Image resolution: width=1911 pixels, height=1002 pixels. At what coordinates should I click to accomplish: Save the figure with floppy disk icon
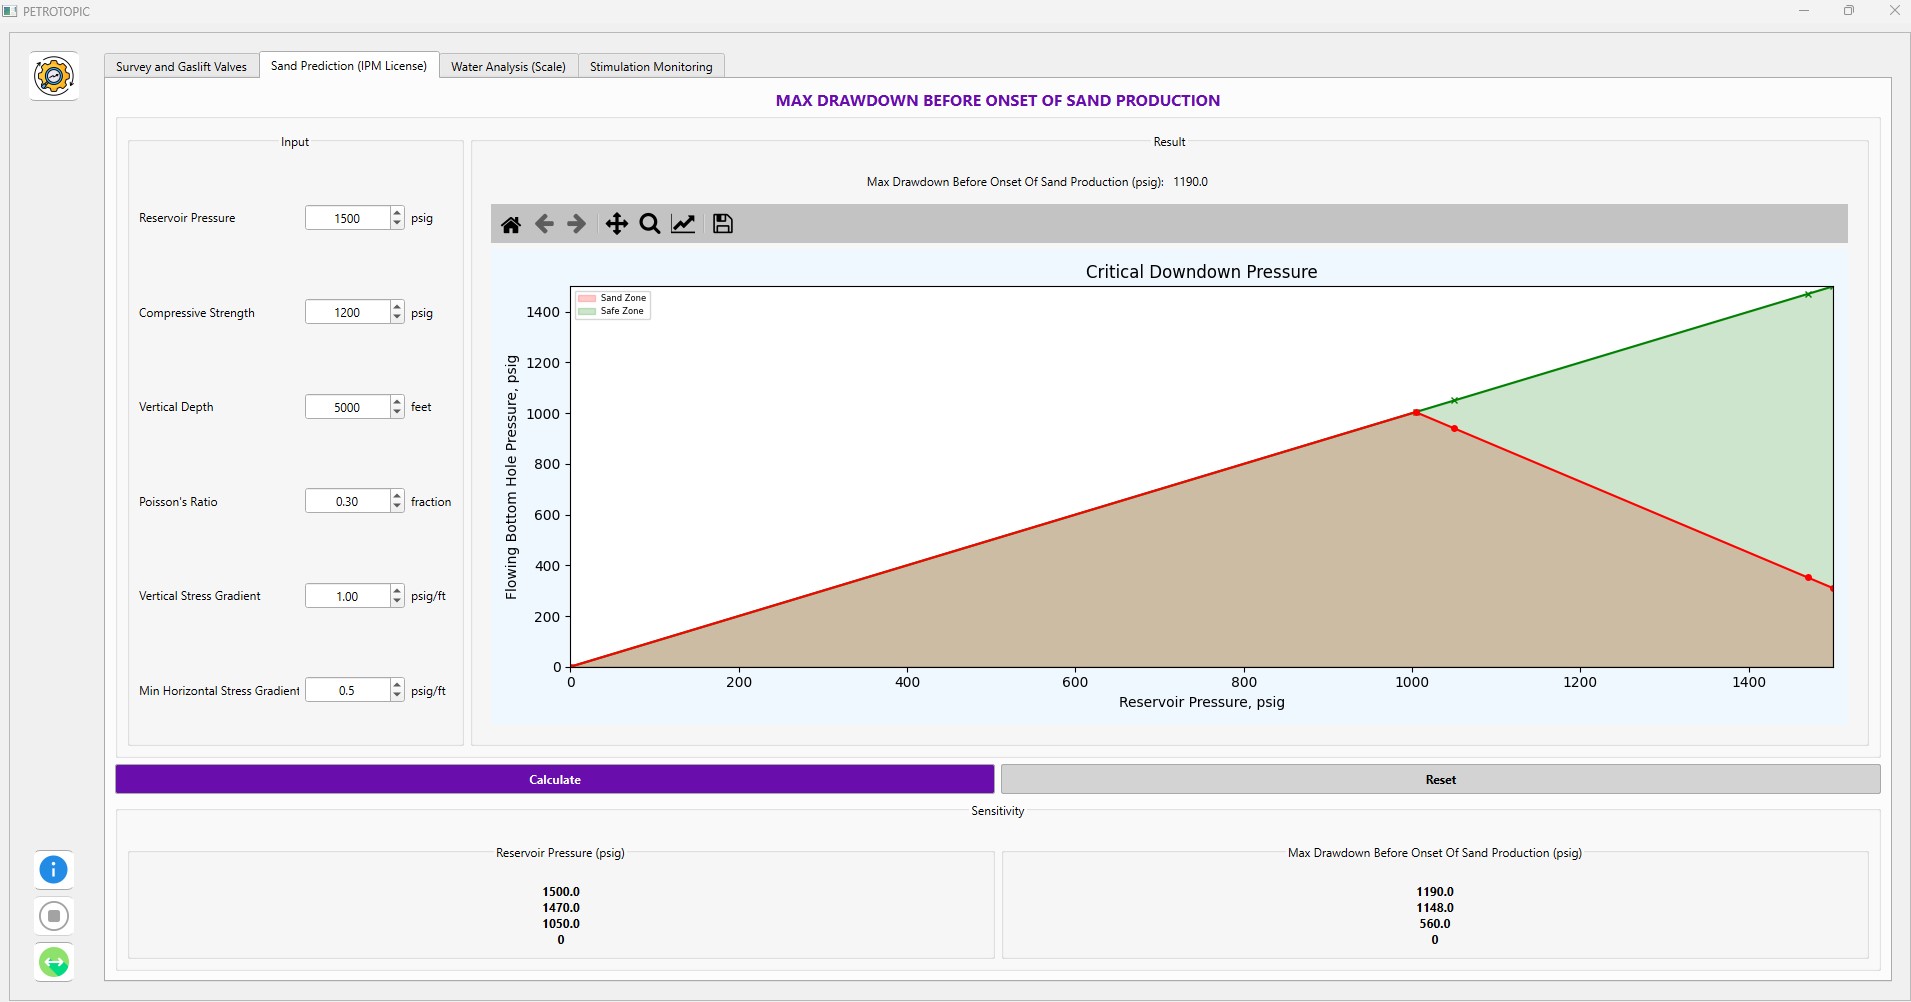pyautogui.click(x=723, y=224)
